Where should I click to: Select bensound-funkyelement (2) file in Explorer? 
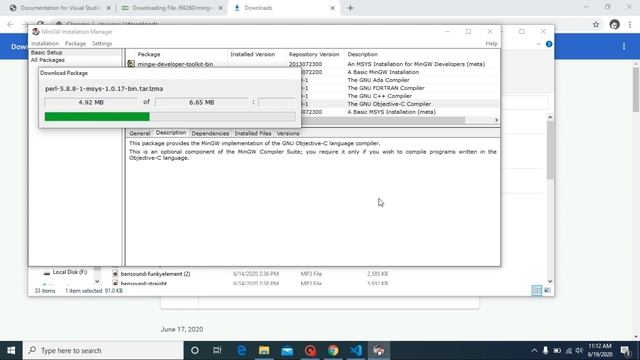point(155,274)
